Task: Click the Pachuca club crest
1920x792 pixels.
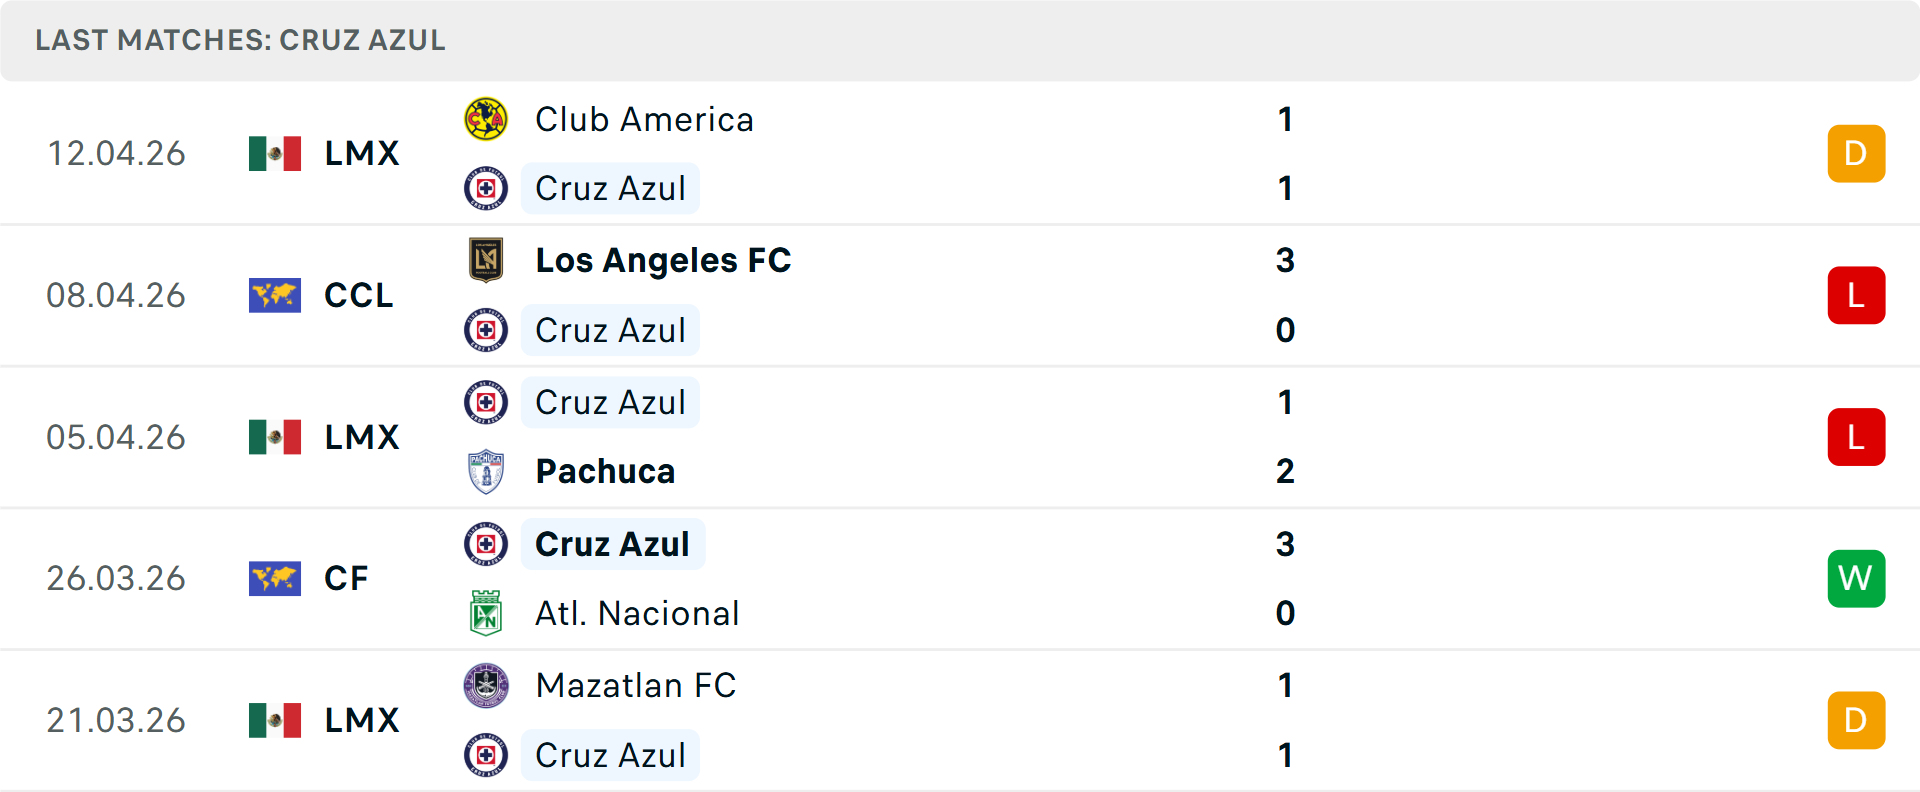Action: [486, 471]
